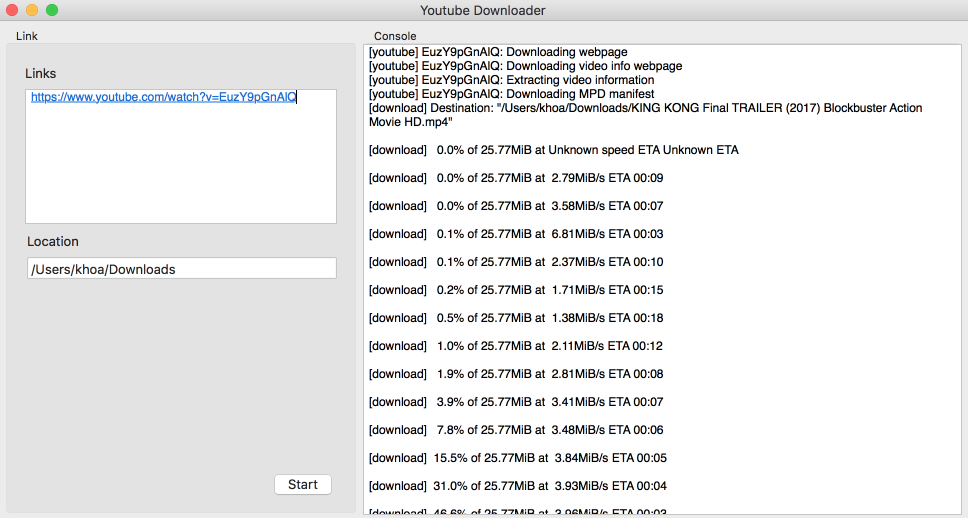The image size is (968, 518).
Task: Click the Start button
Action: pyautogui.click(x=302, y=485)
